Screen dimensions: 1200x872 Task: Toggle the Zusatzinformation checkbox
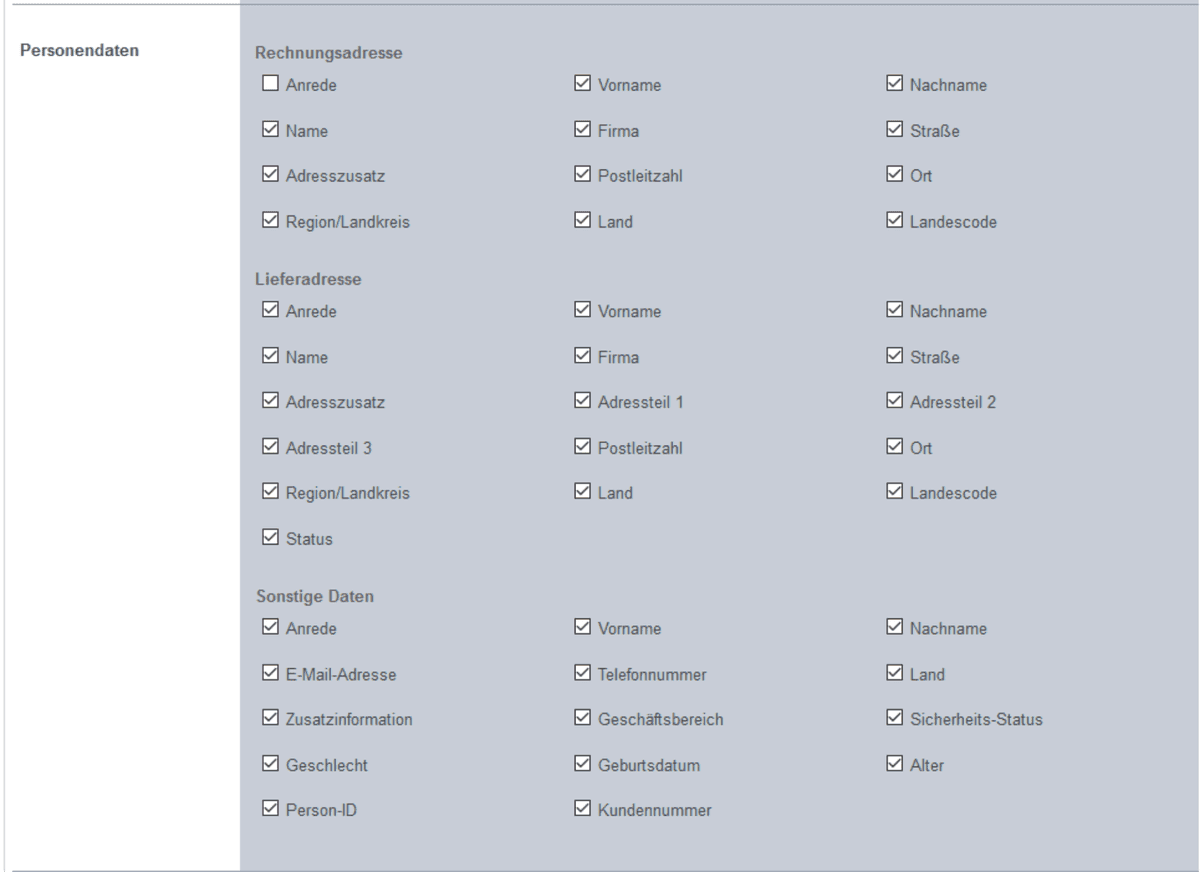click(270, 719)
